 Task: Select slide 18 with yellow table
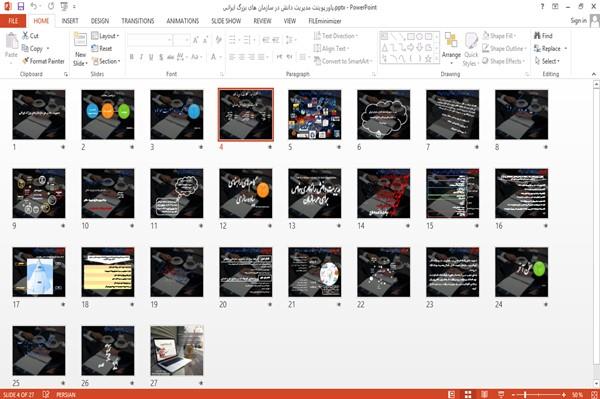pos(108,272)
